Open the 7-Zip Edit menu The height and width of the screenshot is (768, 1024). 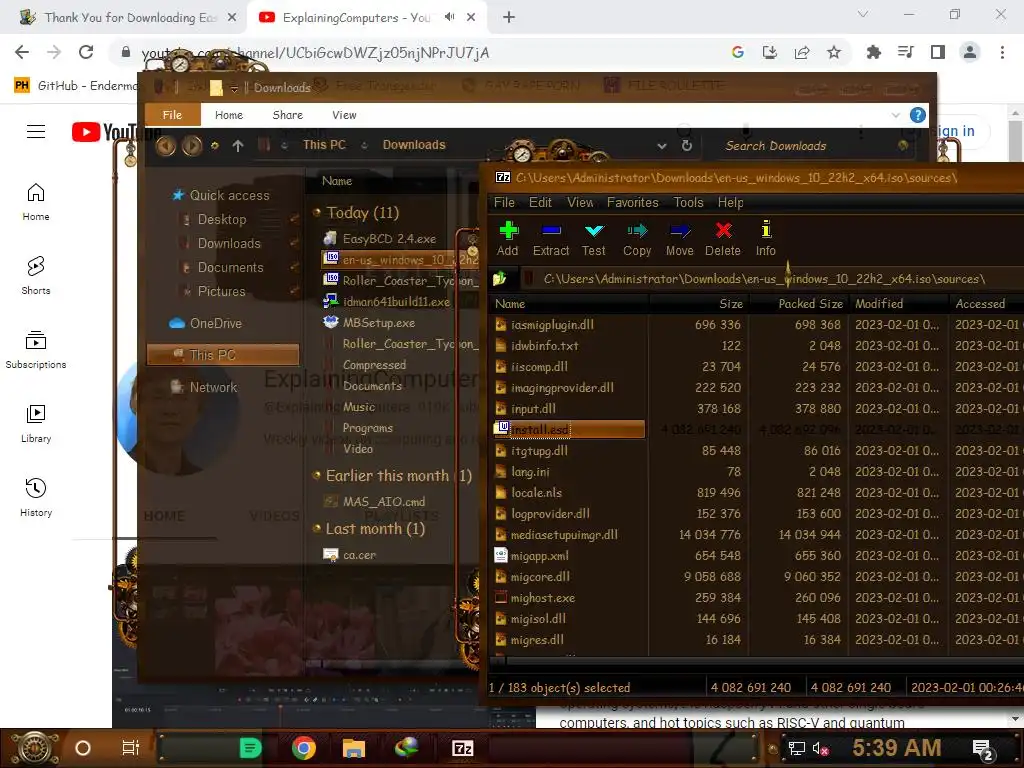540,202
